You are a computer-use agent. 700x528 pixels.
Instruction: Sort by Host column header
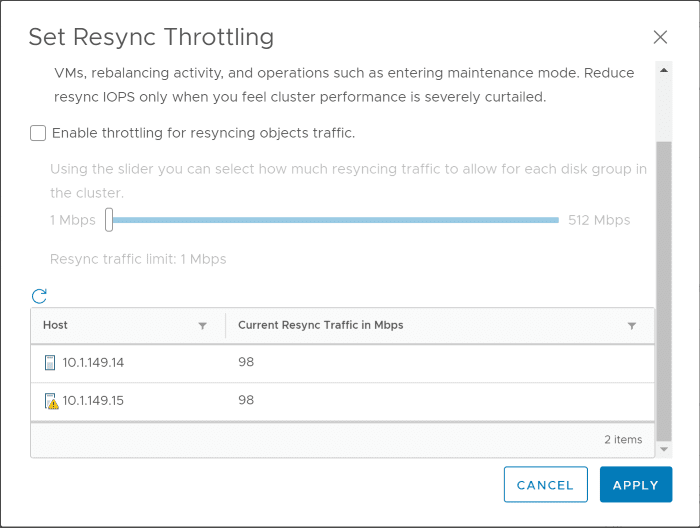pyautogui.click(x=55, y=325)
